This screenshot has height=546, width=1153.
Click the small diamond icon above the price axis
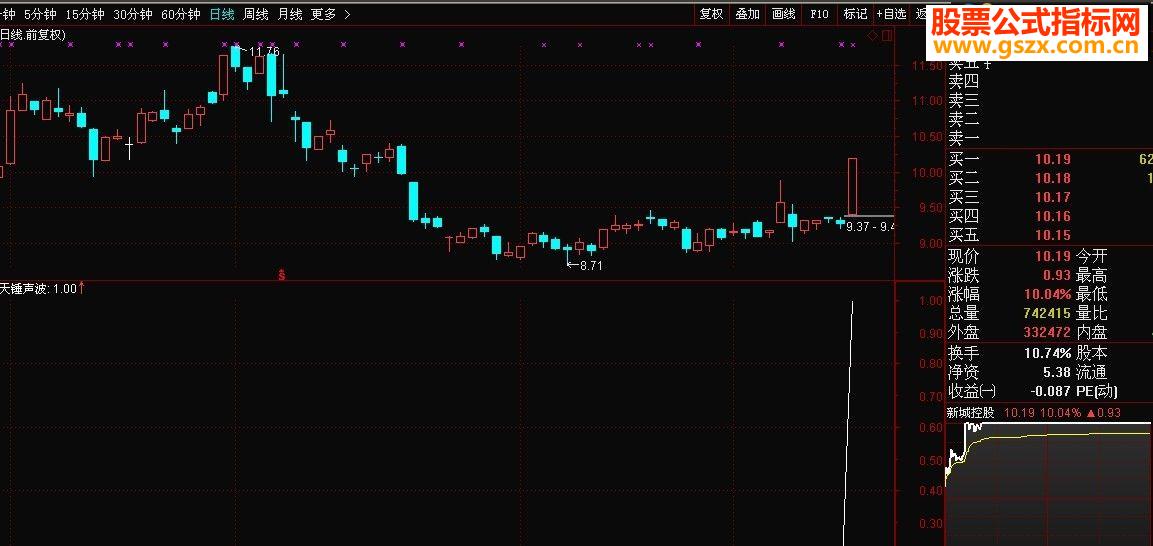coord(873,35)
